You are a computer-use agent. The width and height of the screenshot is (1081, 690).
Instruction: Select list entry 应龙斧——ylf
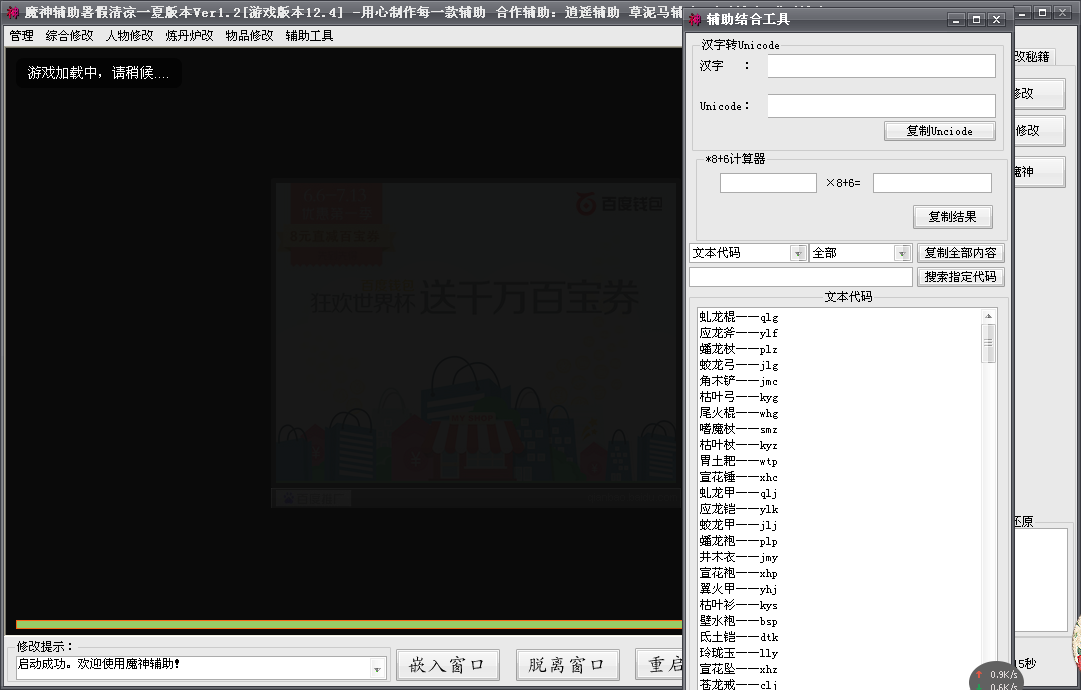coord(739,333)
